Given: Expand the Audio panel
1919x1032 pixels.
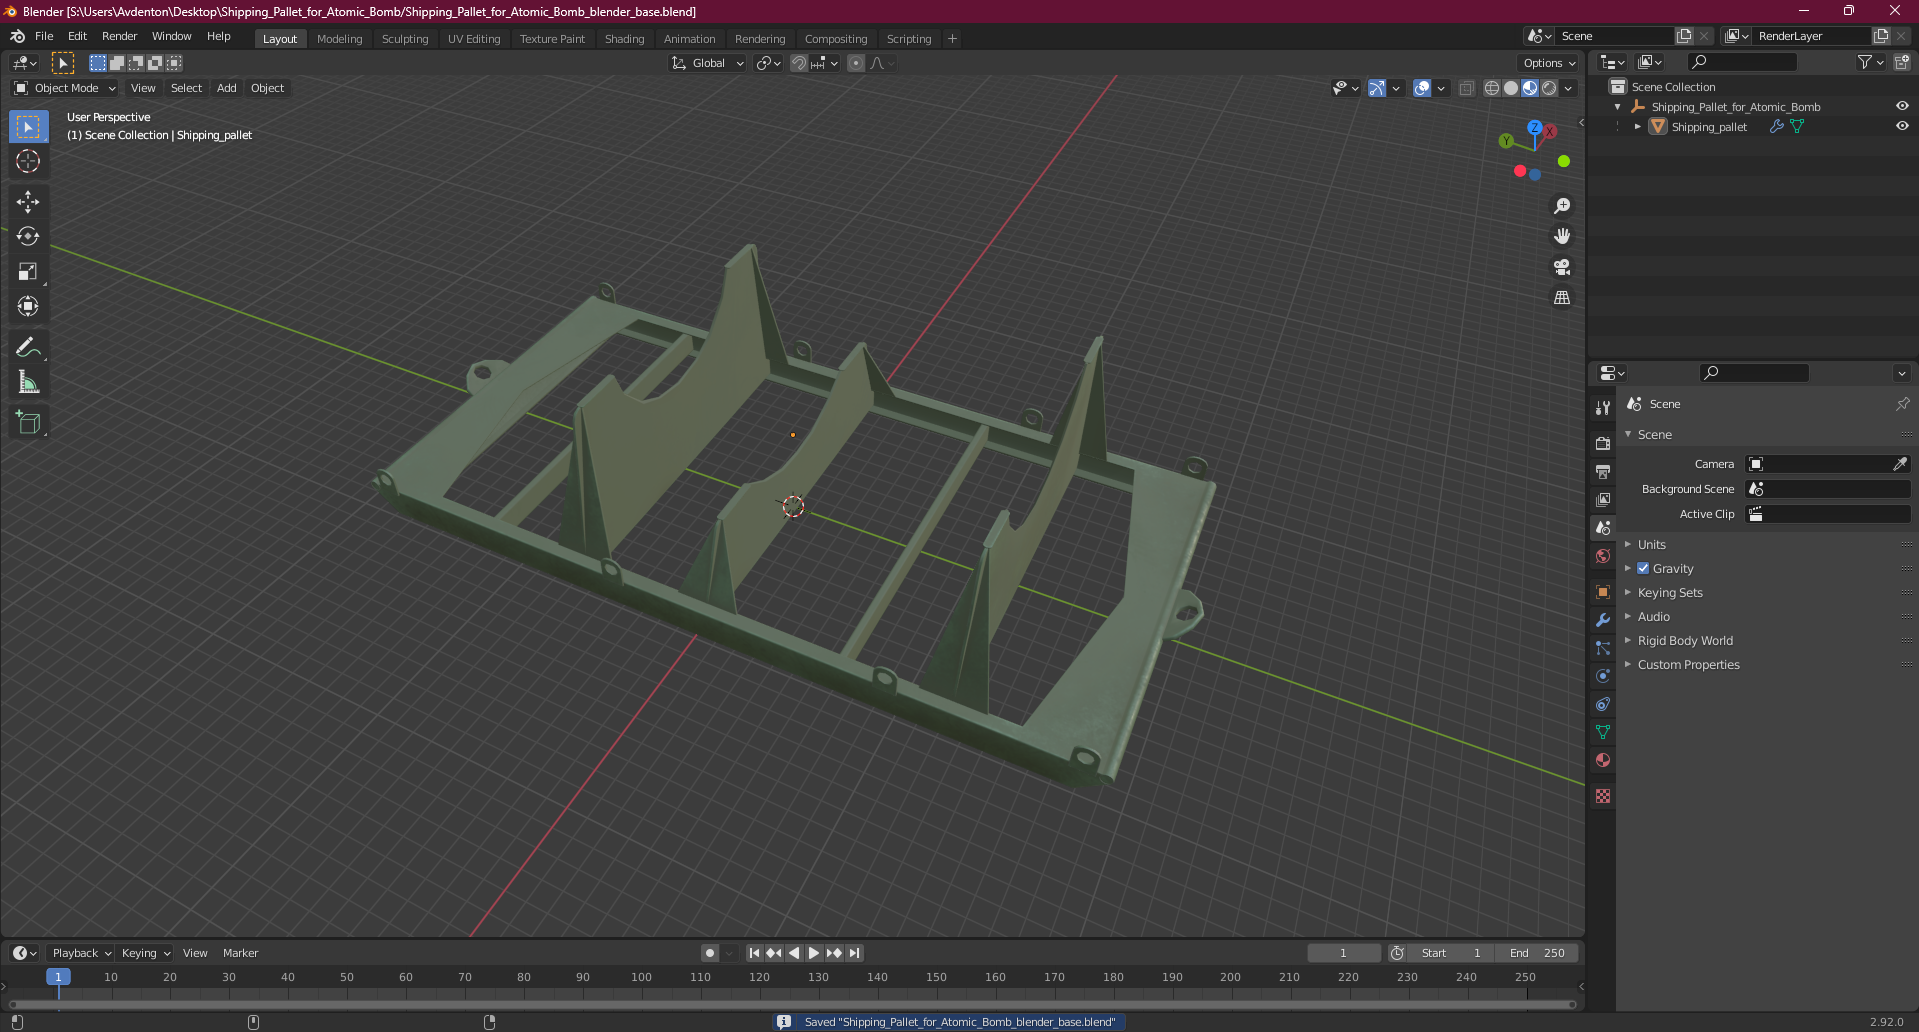Looking at the screenshot, I should (x=1653, y=616).
